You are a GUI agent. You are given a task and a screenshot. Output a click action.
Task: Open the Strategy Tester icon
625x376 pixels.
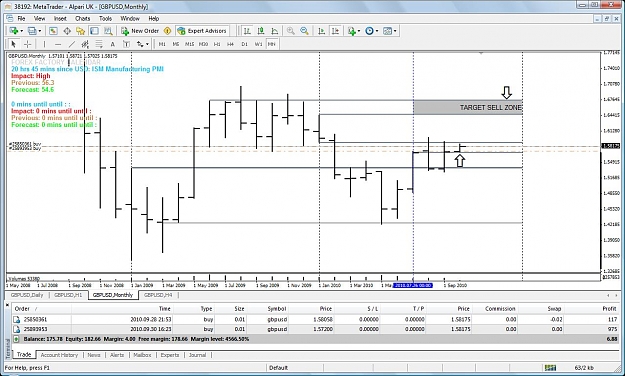tap(108, 31)
